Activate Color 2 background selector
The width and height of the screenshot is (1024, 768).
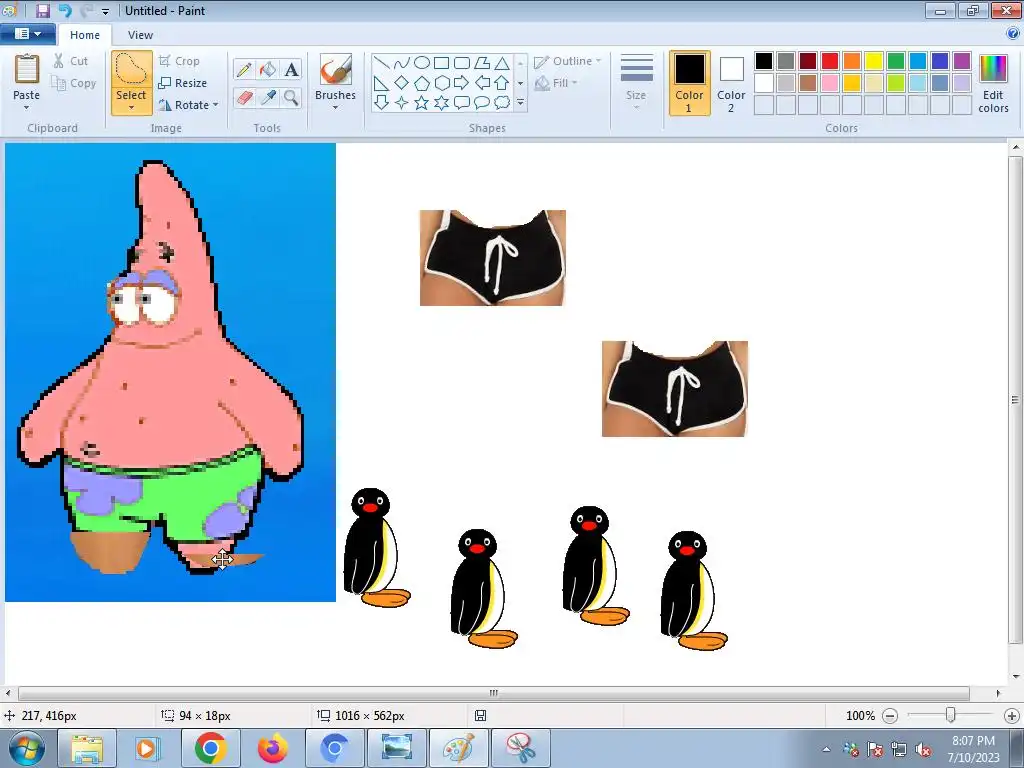click(731, 84)
